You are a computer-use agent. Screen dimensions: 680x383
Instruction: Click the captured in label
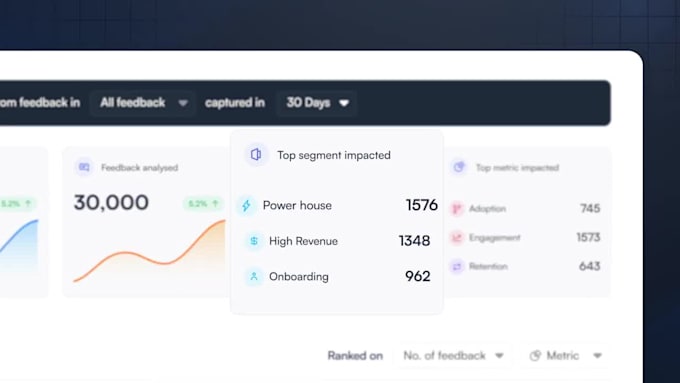235,103
